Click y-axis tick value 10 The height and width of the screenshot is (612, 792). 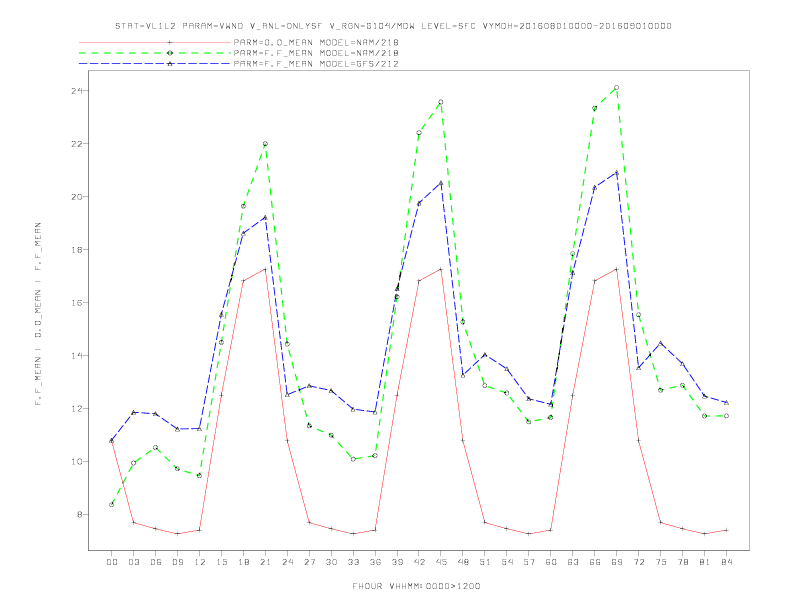point(77,462)
